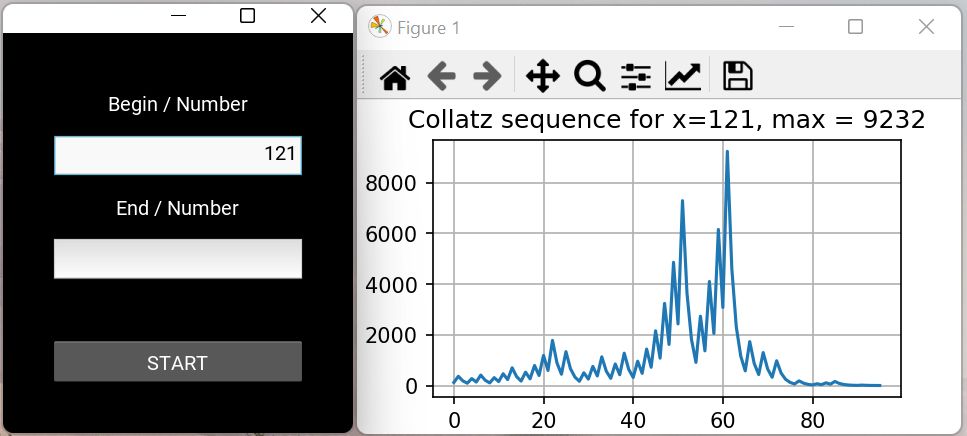Click the highest peak of the plotted line

point(727,152)
